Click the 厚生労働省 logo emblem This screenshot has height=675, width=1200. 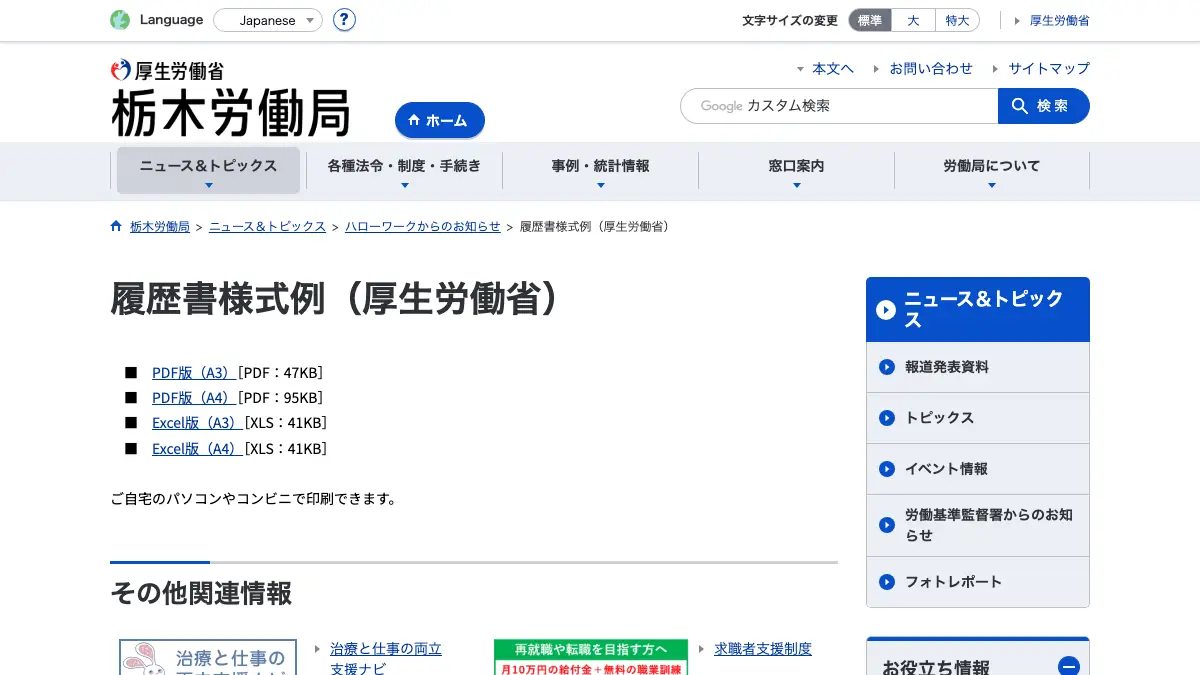(121, 70)
